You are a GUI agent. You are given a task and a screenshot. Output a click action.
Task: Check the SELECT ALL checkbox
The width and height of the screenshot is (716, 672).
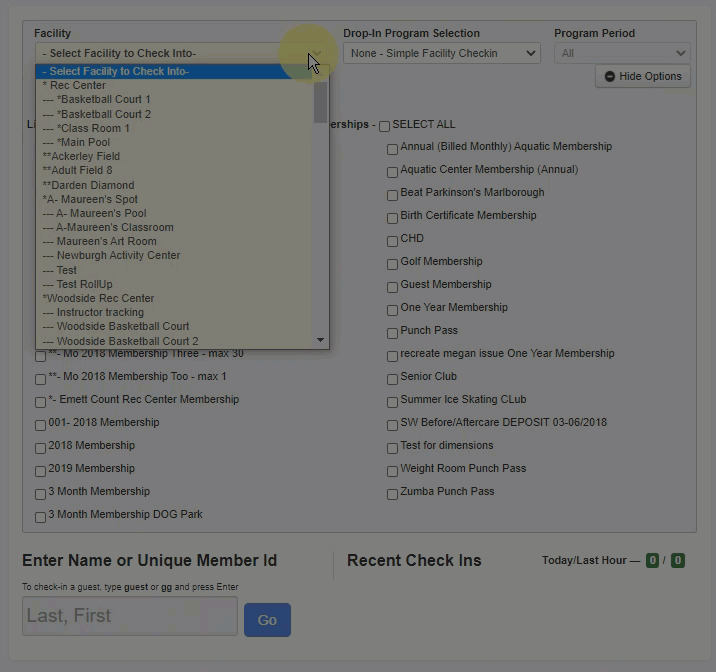384,126
